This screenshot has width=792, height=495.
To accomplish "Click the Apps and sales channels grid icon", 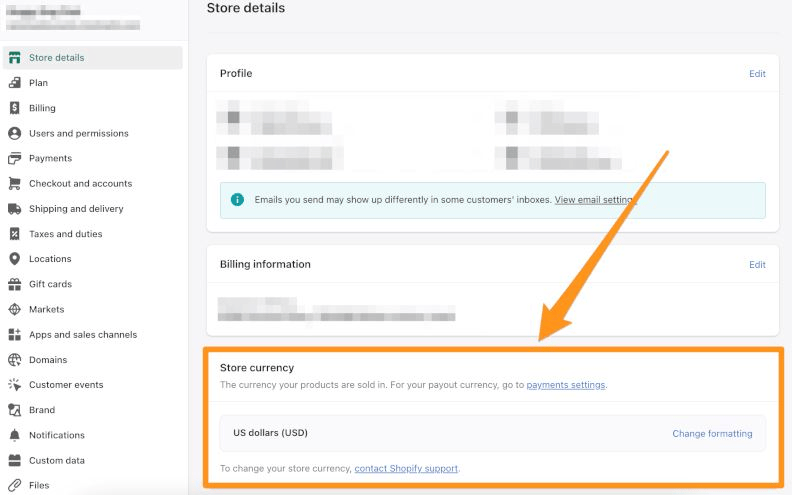I will point(15,334).
